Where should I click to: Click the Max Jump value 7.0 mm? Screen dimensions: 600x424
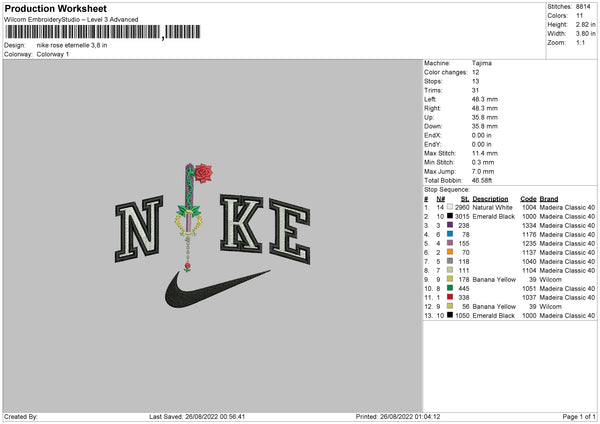483,171
